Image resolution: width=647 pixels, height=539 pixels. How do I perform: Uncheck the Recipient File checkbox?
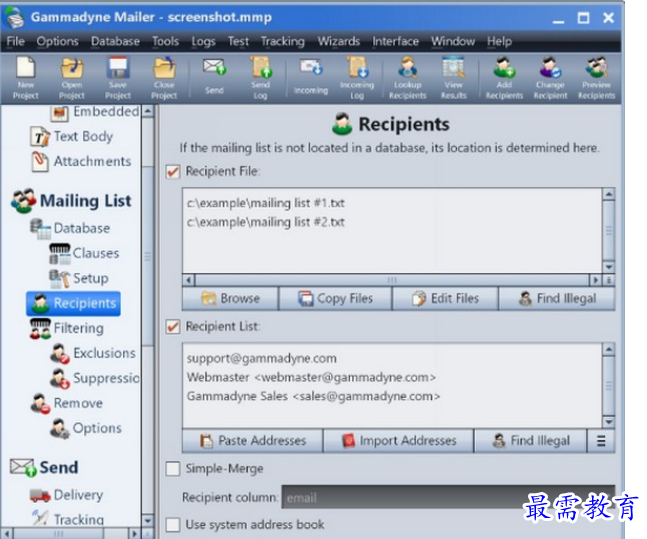point(173,172)
